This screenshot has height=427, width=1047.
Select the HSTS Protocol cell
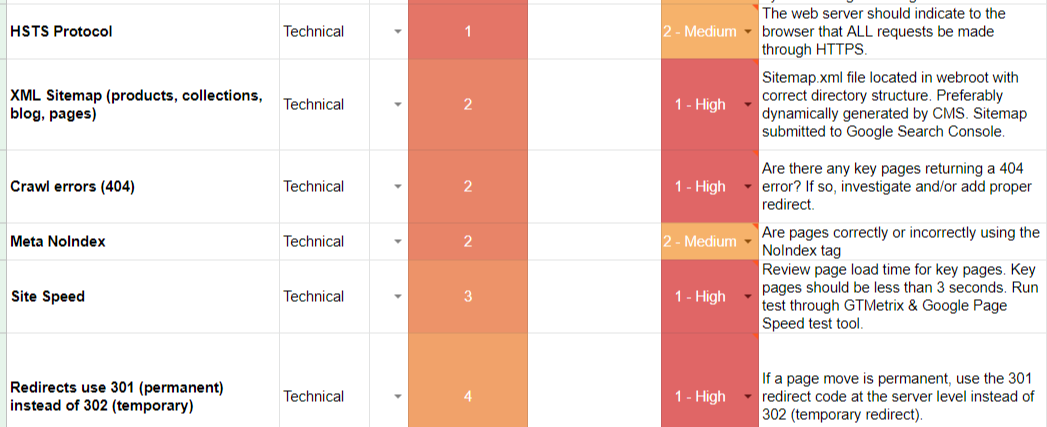tap(140, 32)
